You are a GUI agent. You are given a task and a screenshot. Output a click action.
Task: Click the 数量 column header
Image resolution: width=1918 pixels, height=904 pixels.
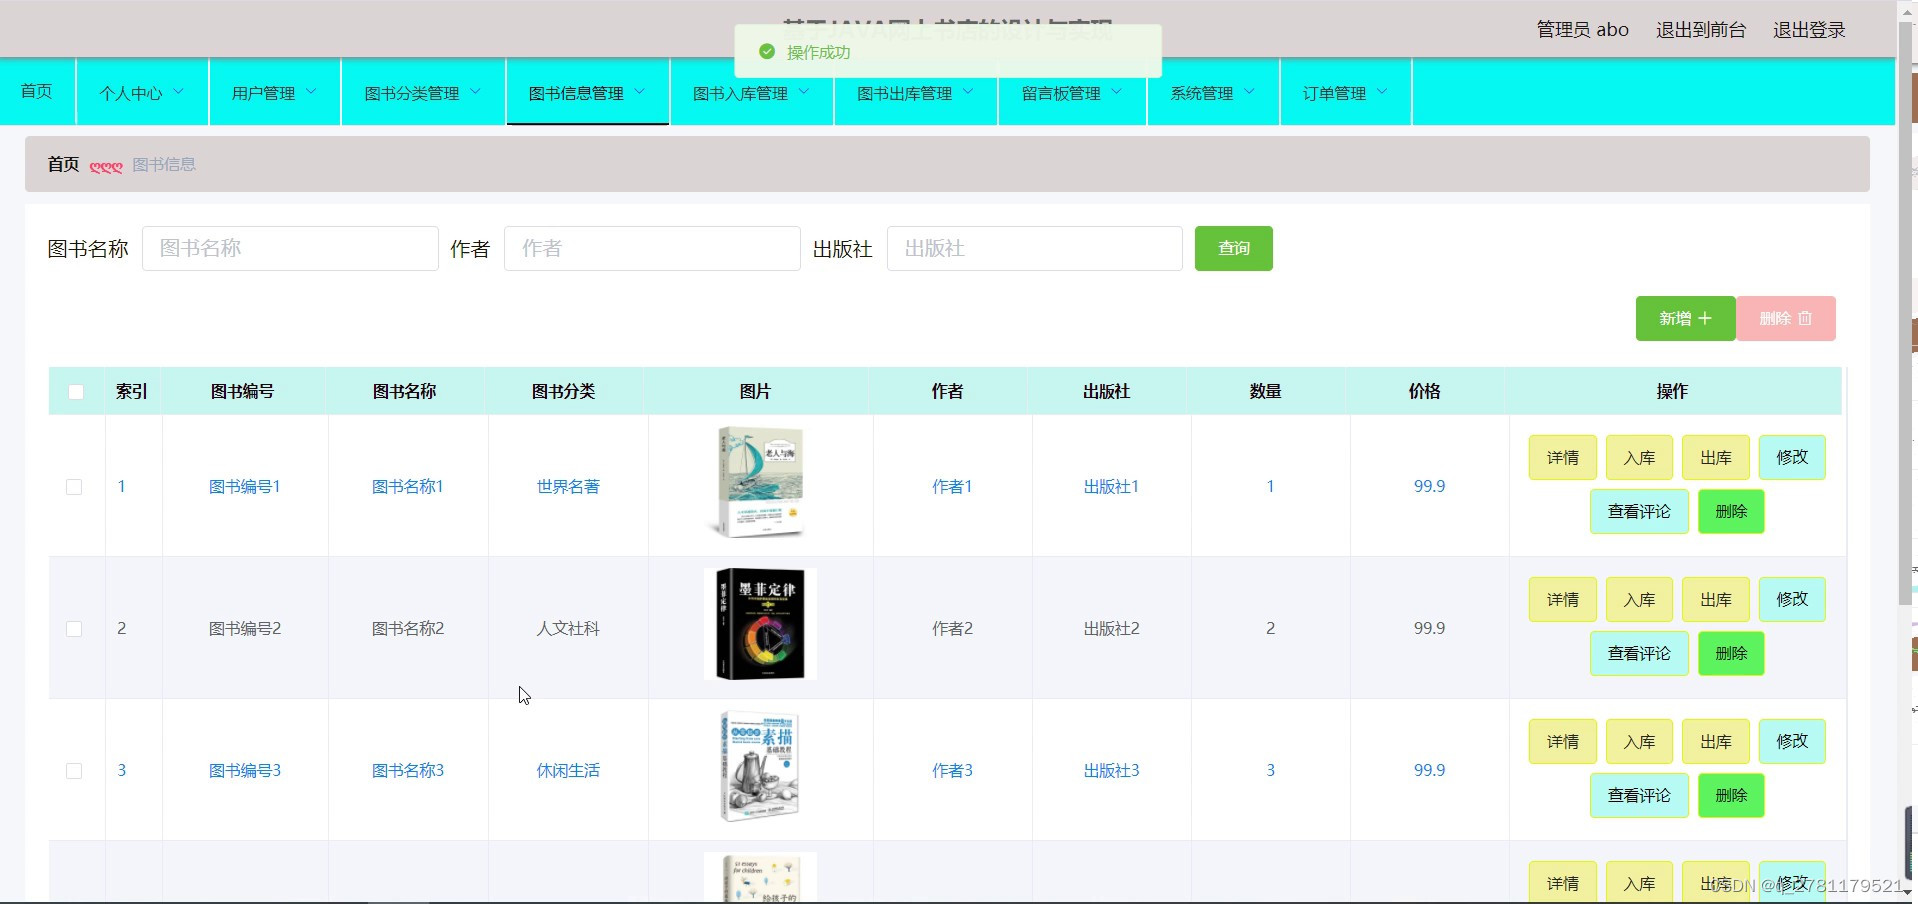1265,391
